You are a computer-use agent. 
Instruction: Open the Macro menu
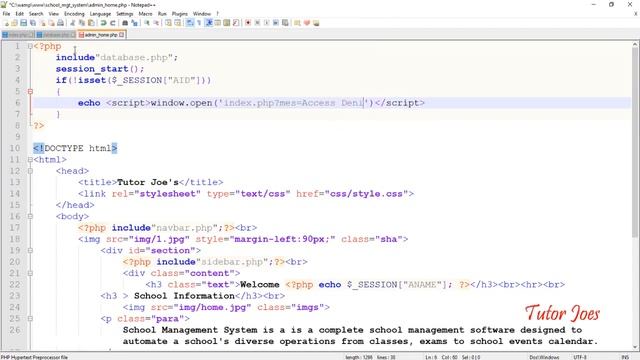[145, 13]
